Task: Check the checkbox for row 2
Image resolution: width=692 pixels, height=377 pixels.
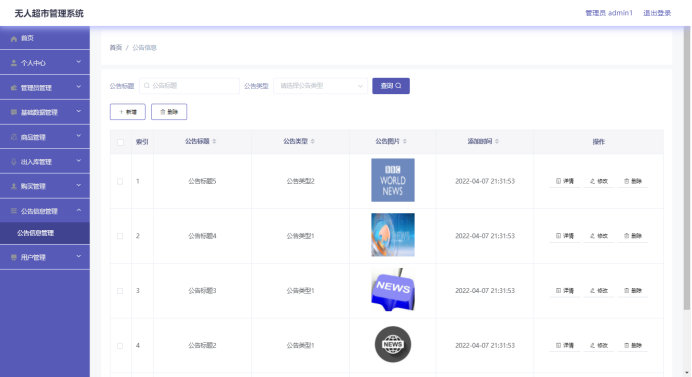Action: [120, 236]
